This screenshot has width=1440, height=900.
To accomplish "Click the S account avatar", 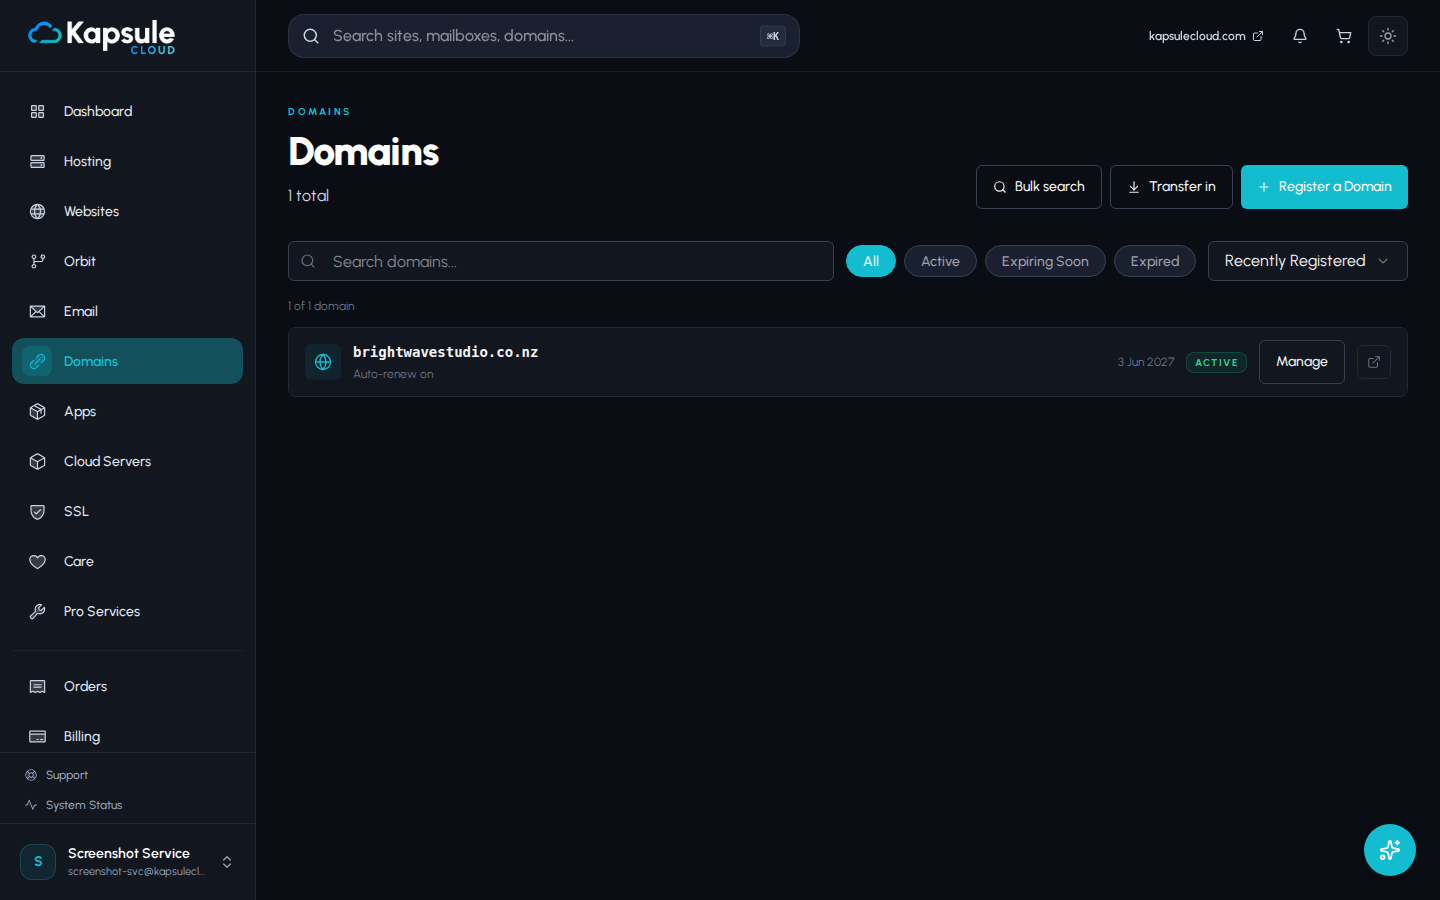I will click(x=38, y=862).
